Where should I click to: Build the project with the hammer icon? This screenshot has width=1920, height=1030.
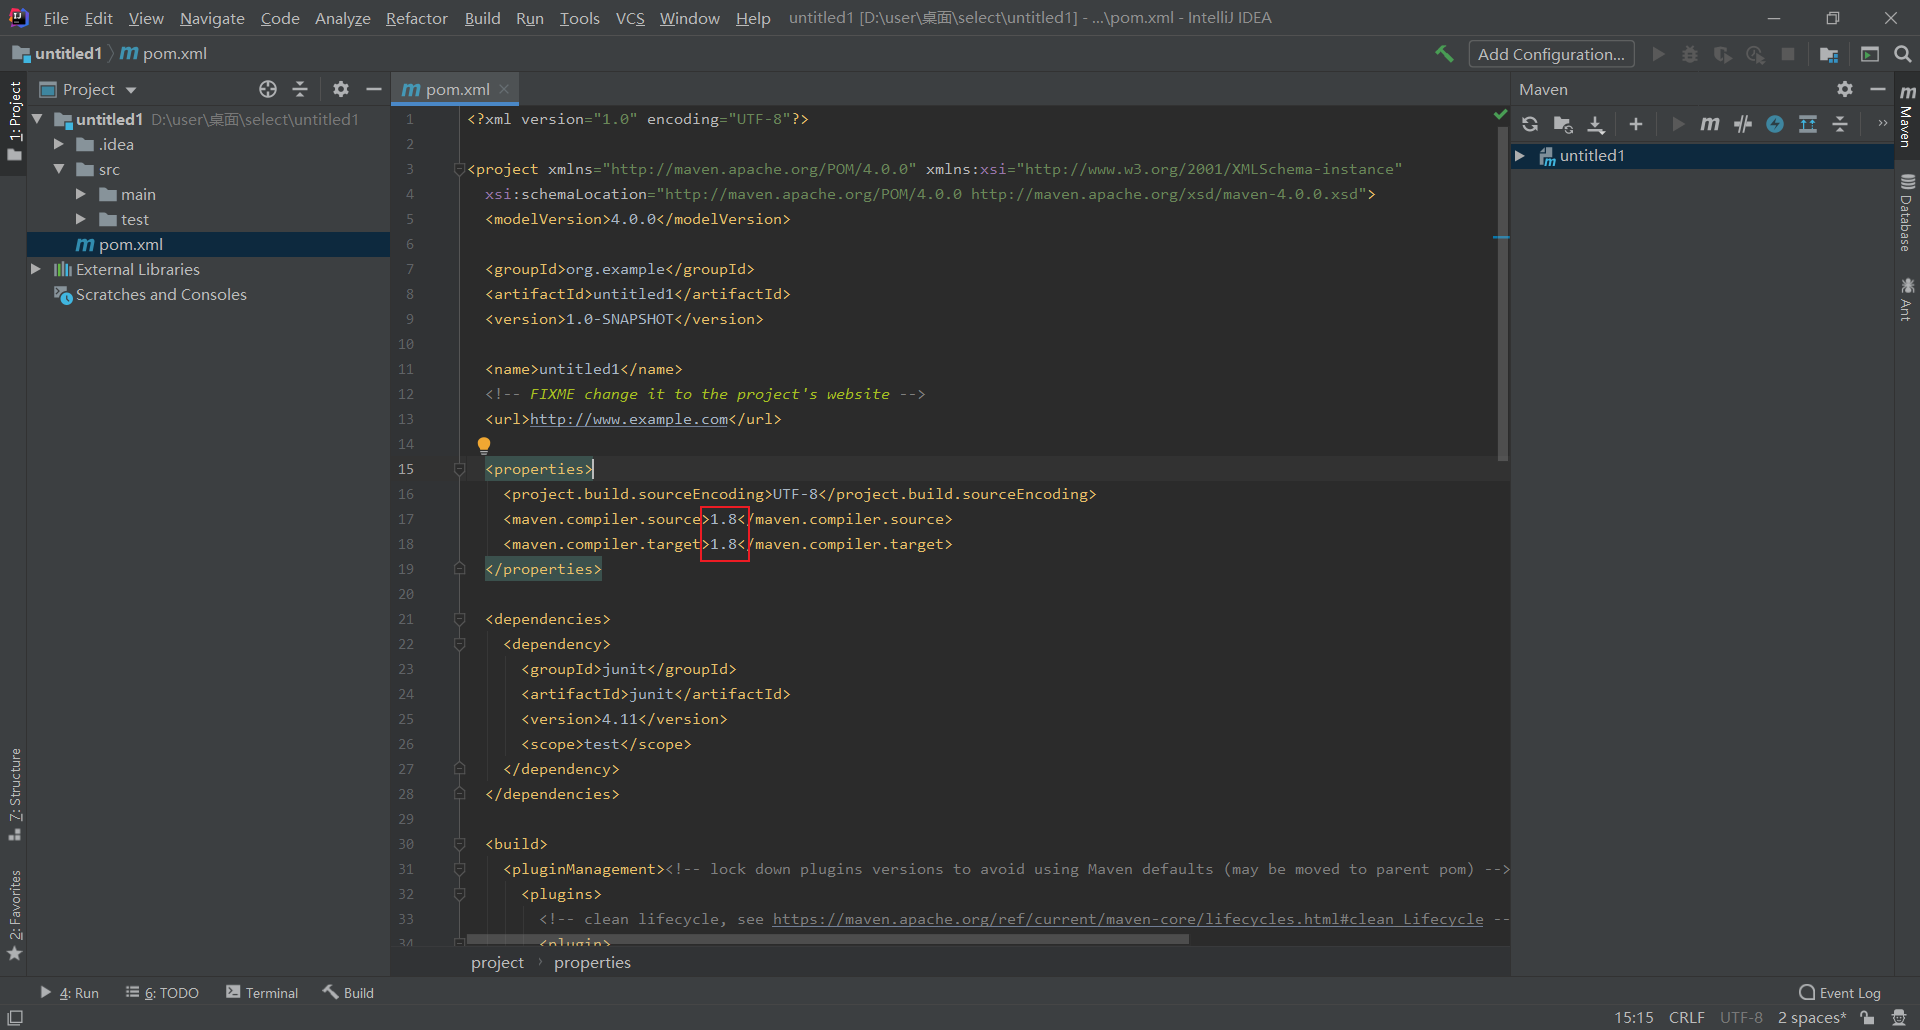click(1445, 54)
